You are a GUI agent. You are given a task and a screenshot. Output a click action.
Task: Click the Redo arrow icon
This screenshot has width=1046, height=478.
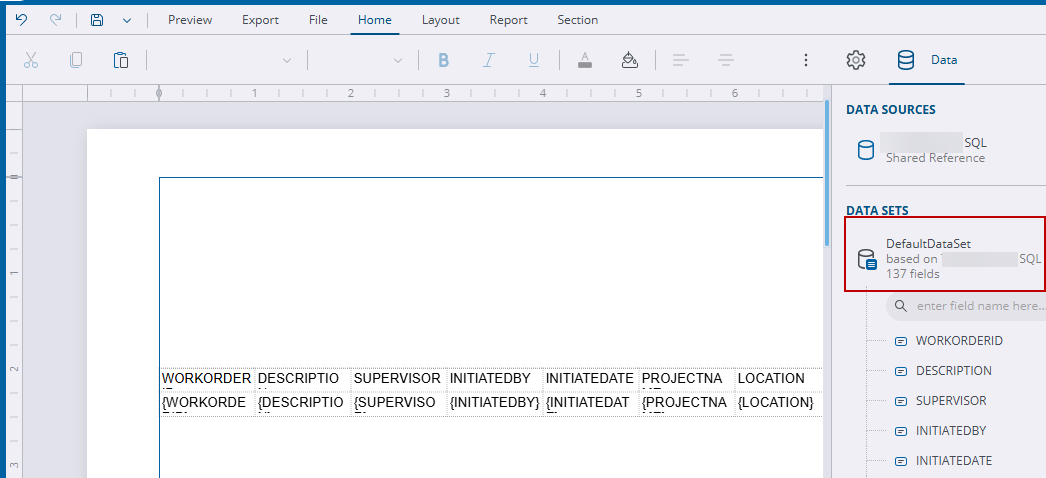(x=56, y=20)
